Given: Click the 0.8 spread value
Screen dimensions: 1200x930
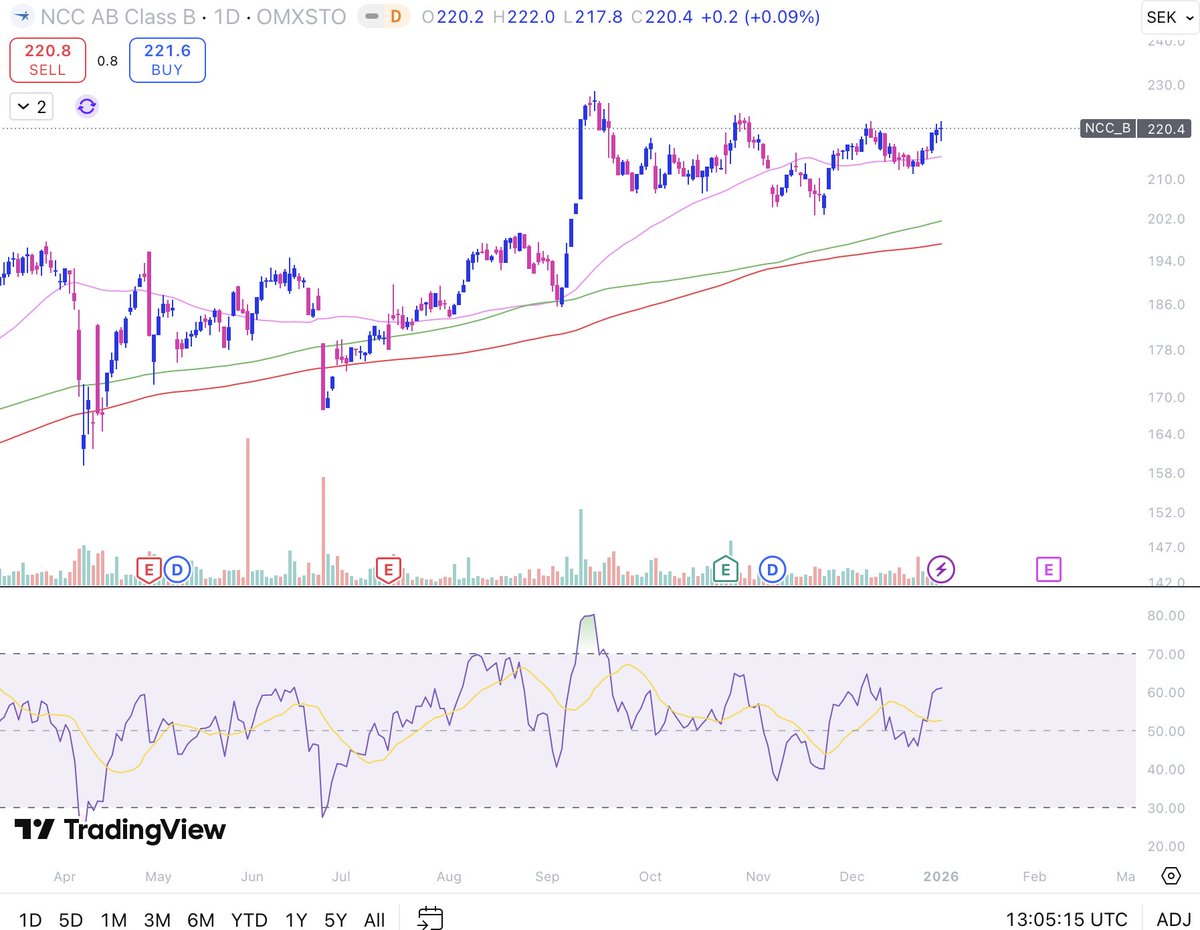Looking at the screenshot, I should click(x=107, y=61).
